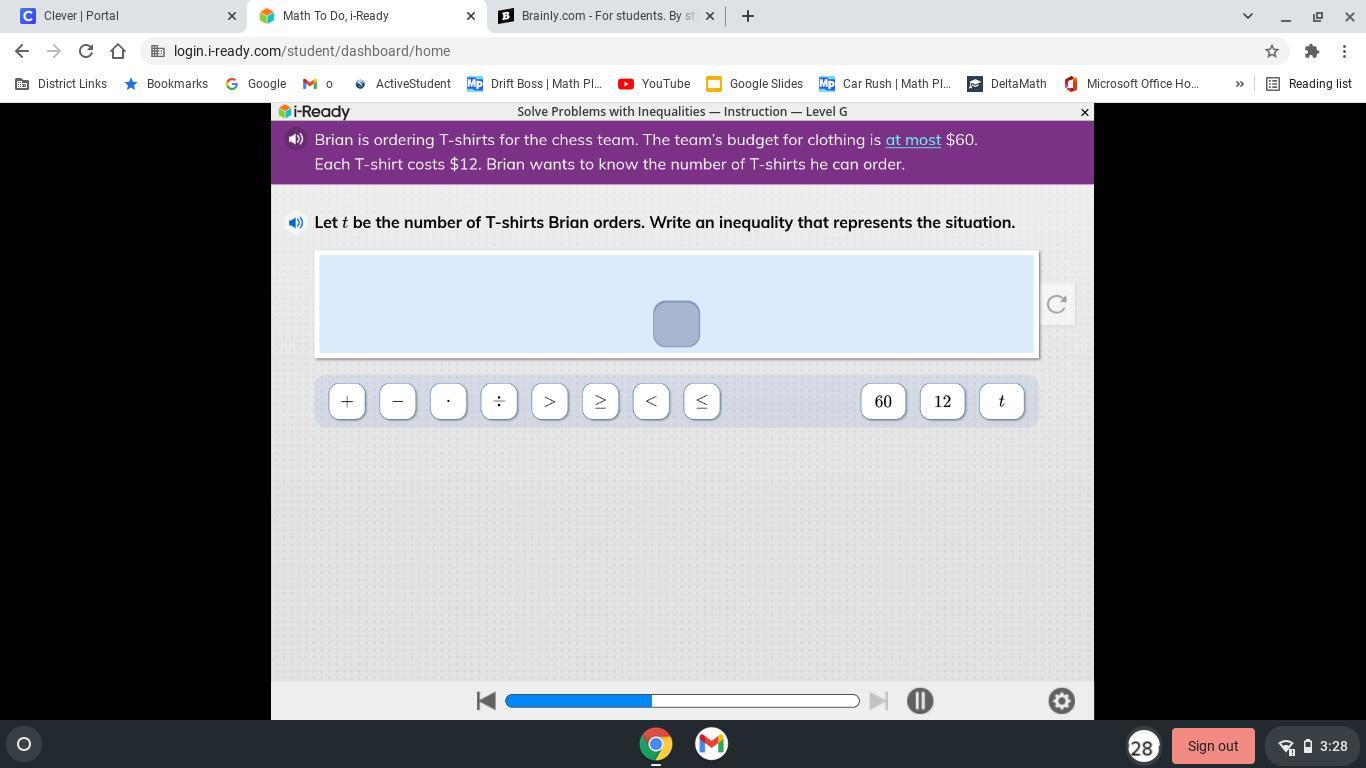Open the Microsoft Office Home bookmark

click(1132, 84)
